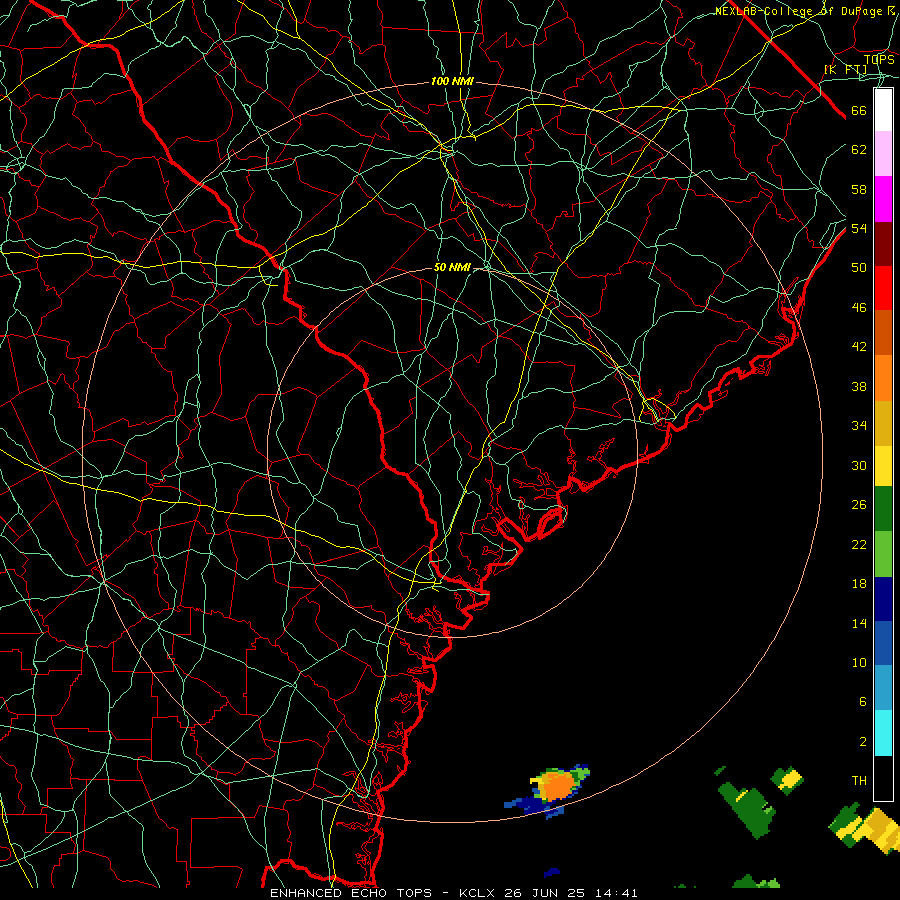Viewport: 900px width, 900px height.
Task: Click the 26 legend value
Action: (x=859, y=505)
